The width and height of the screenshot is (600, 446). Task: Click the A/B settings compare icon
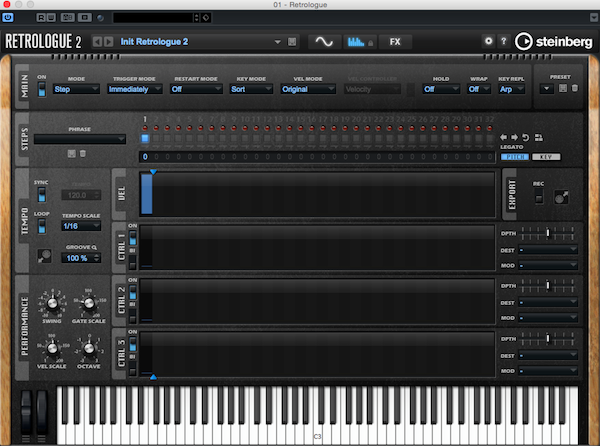coord(67,17)
